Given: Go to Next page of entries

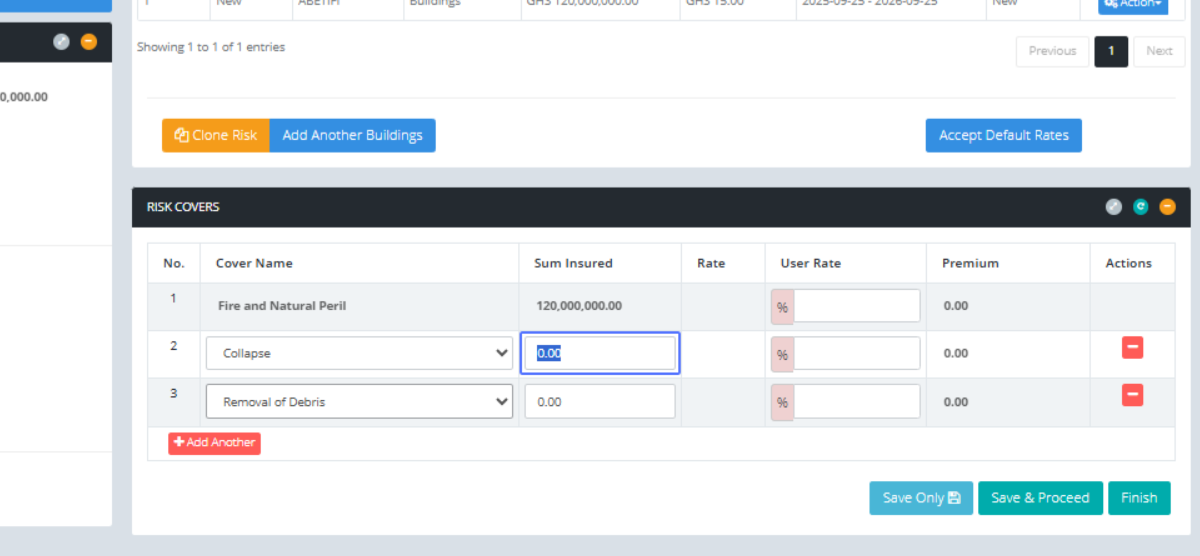Looking at the screenshot, I should [x=1159, y=51].
